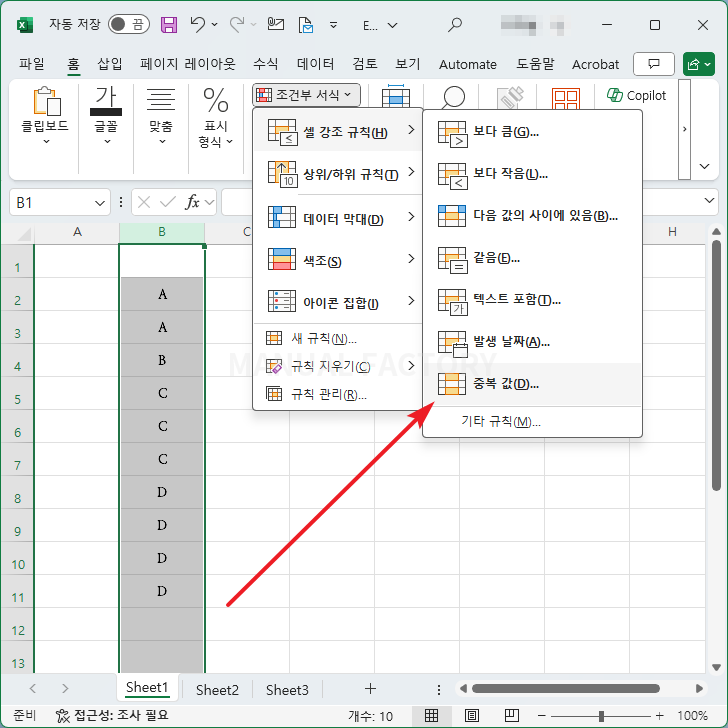Add a new sheet with plus icon
The width and height of the screenshot is (728, 728).
[x=370, y=689]
